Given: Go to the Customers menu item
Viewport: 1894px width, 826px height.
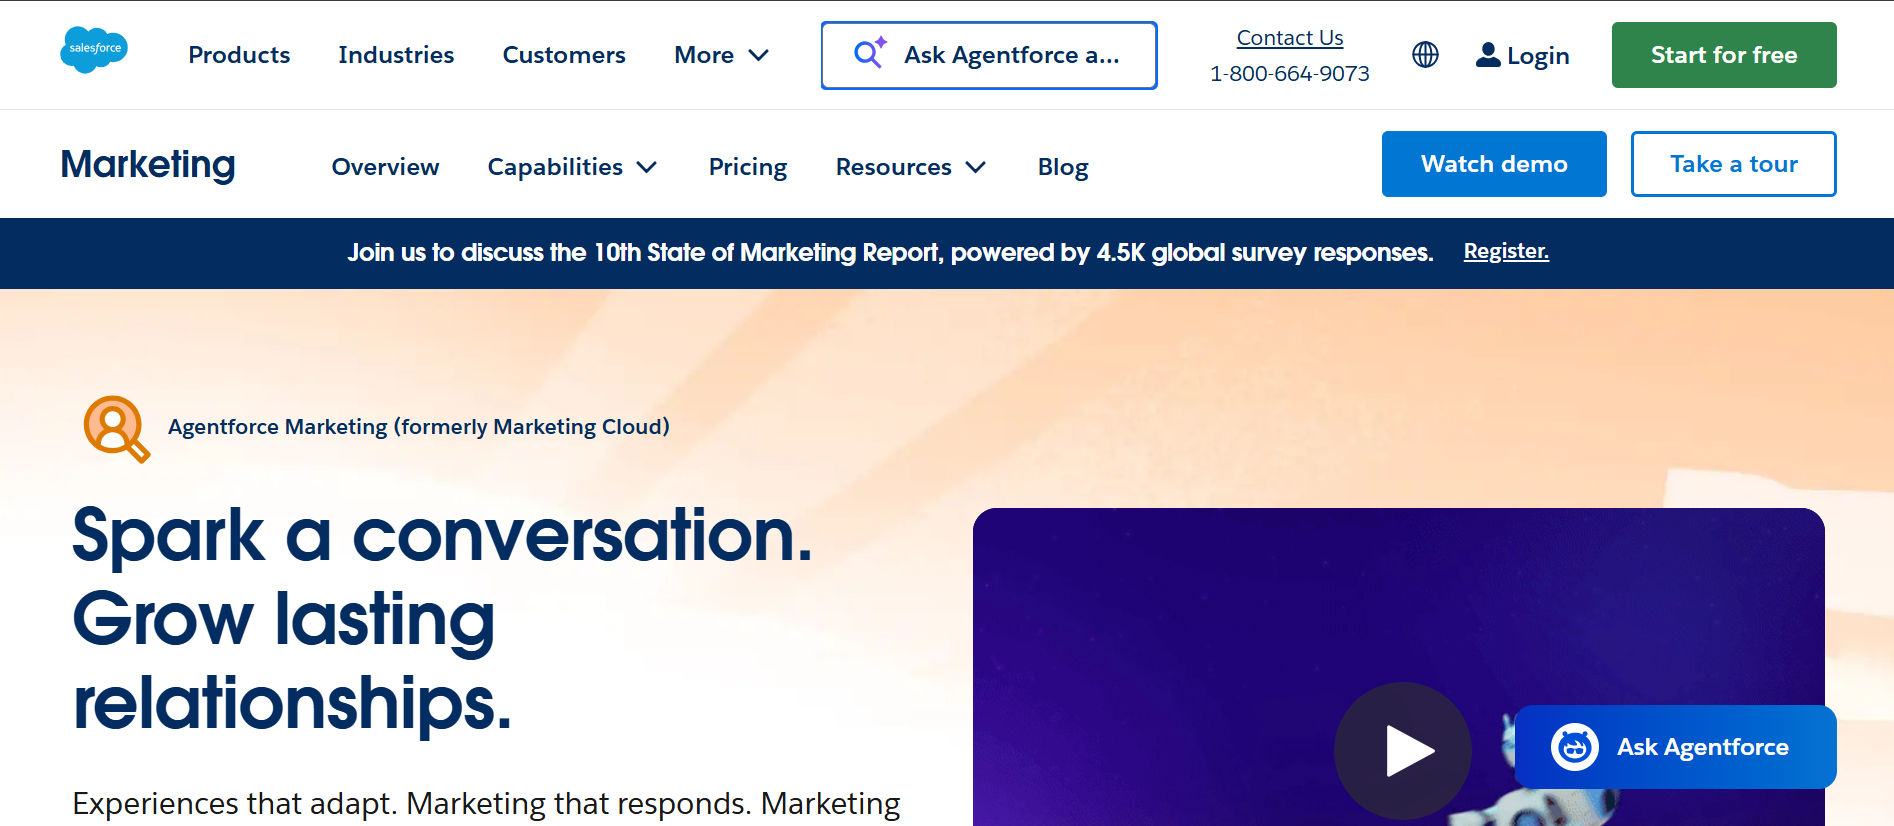Looking at the screenshot, I should [x=564, y=55].
